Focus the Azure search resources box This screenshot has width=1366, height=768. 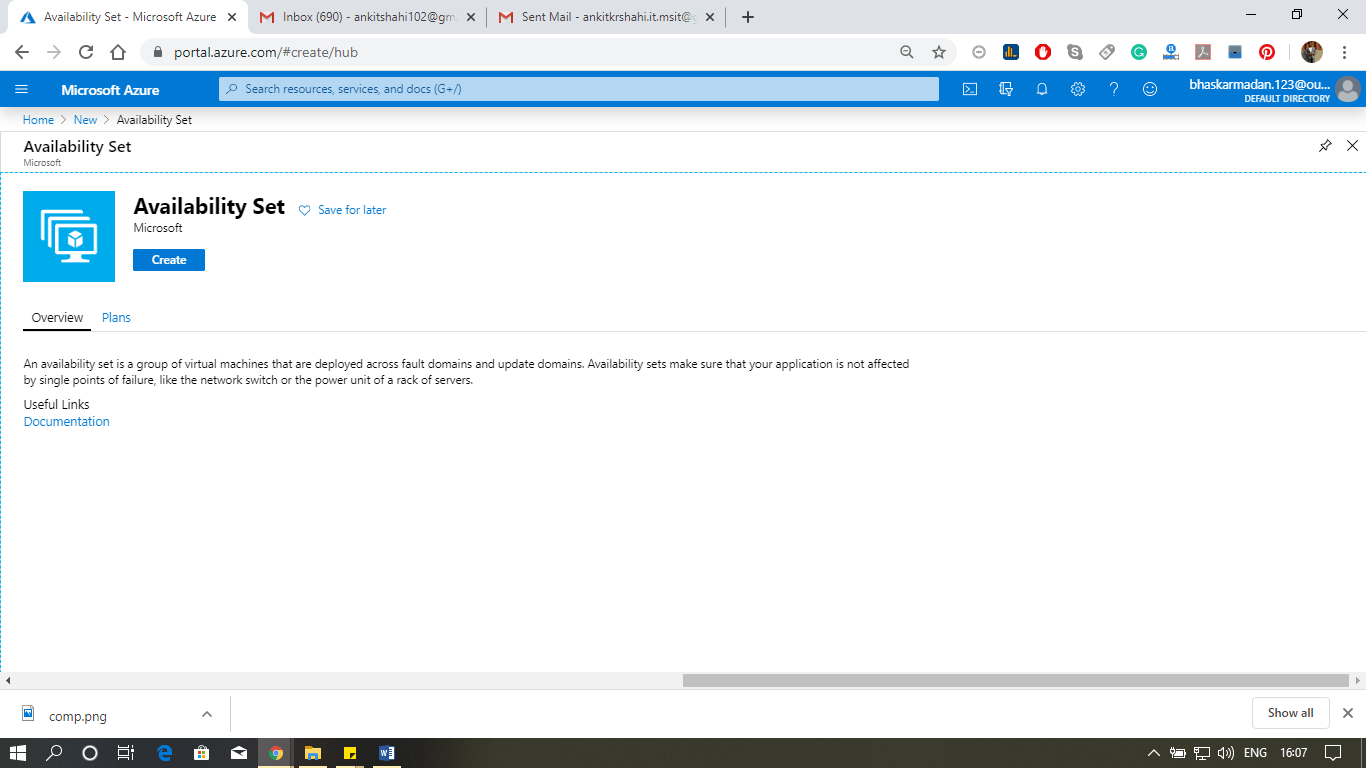579,89
